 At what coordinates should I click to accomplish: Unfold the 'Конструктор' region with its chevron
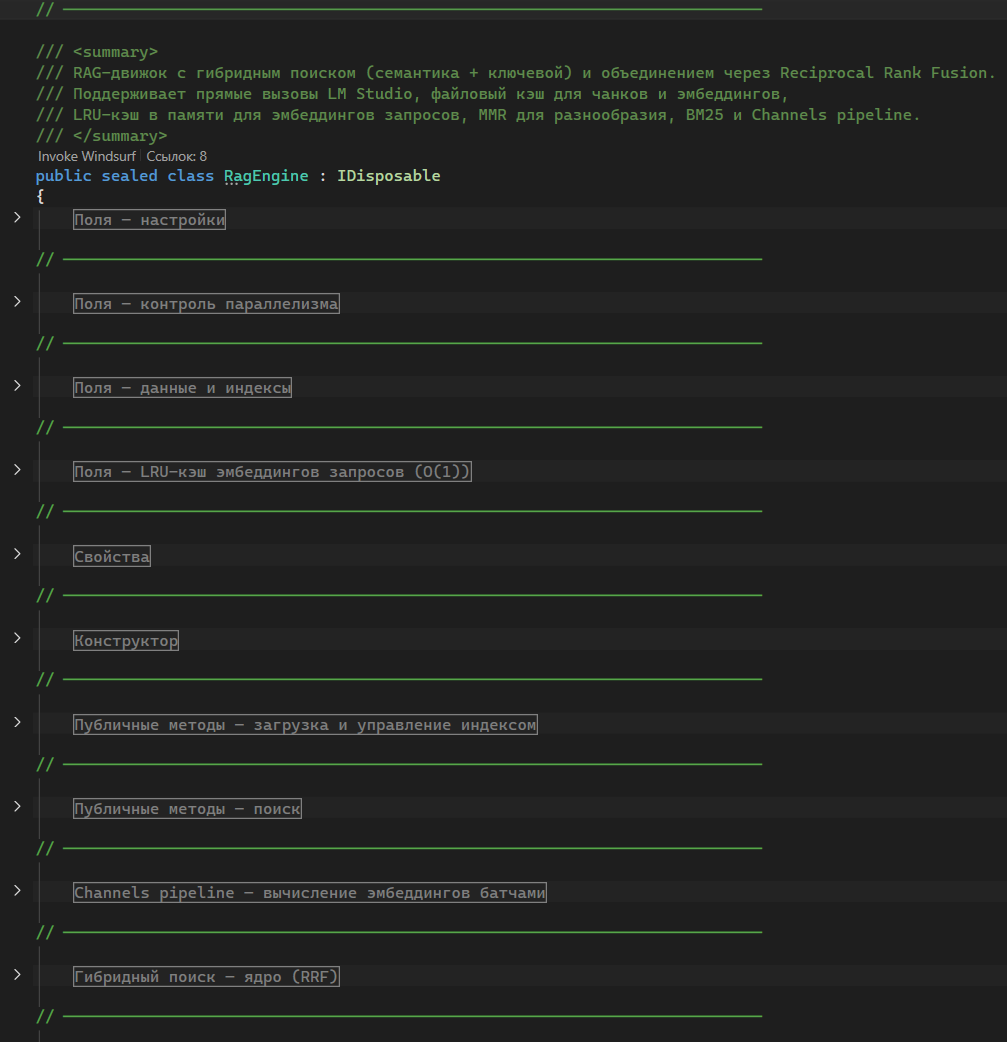tap(17, 637)
